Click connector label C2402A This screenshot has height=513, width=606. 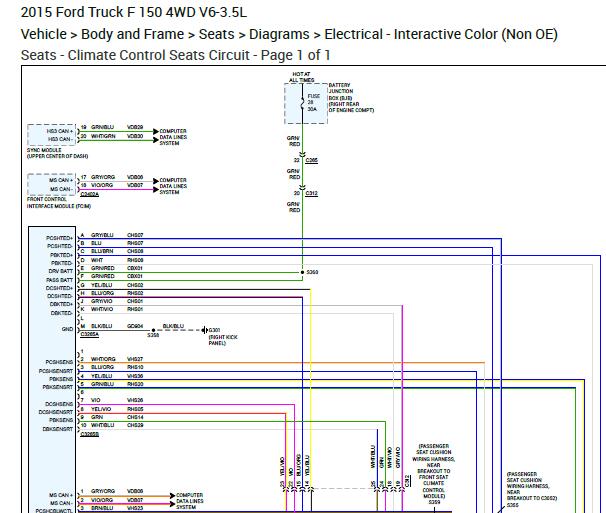[x=90, y=194]
